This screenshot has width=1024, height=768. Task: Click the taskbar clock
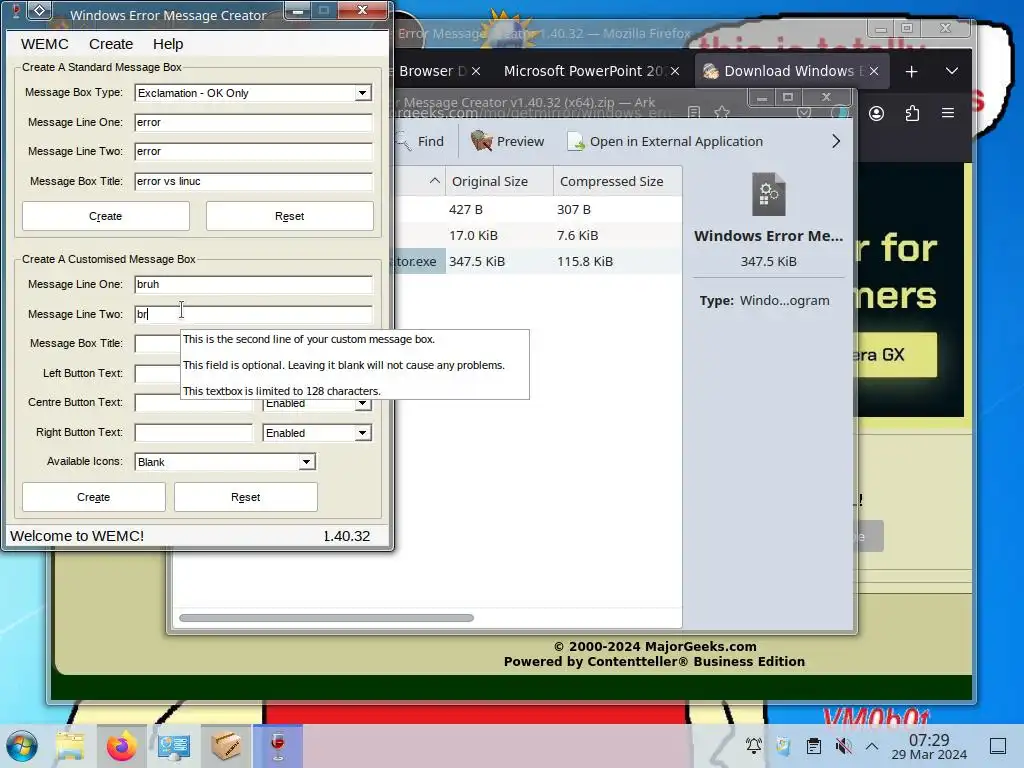point(929,746)
